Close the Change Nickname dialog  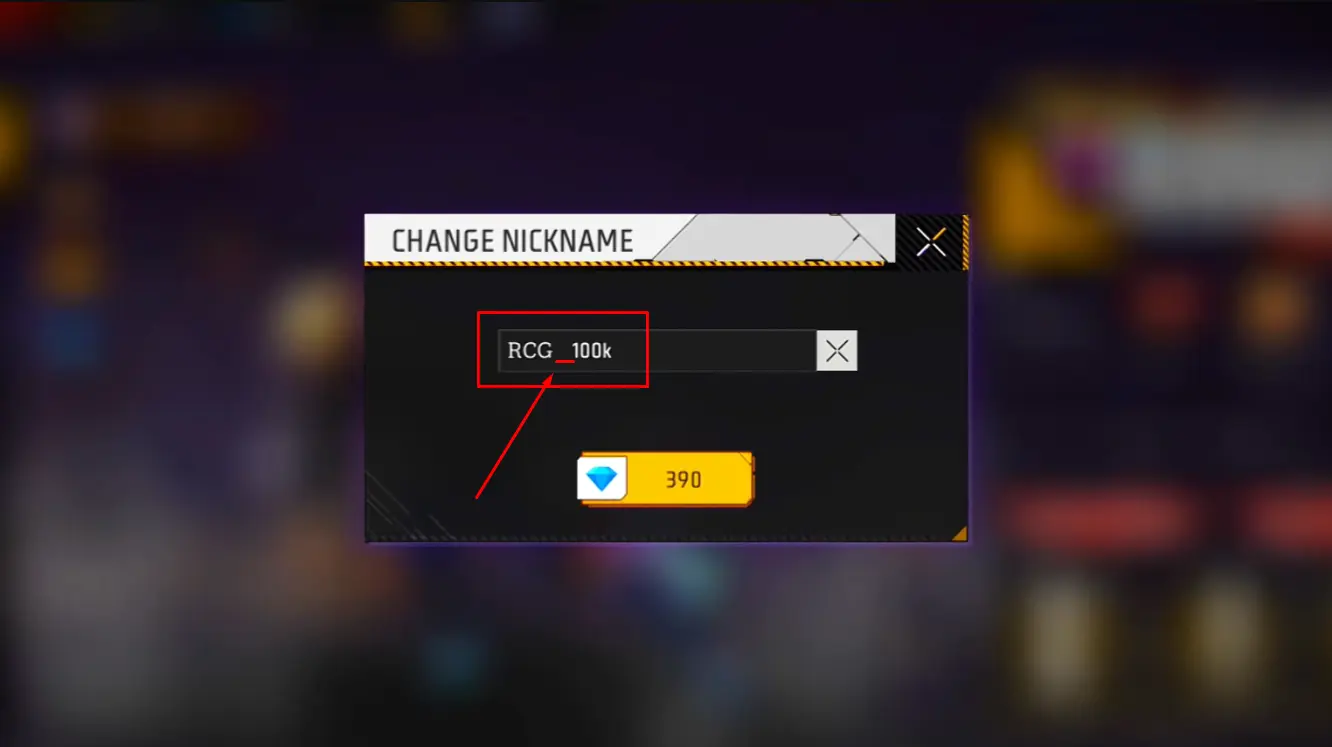tap(931, 241)
